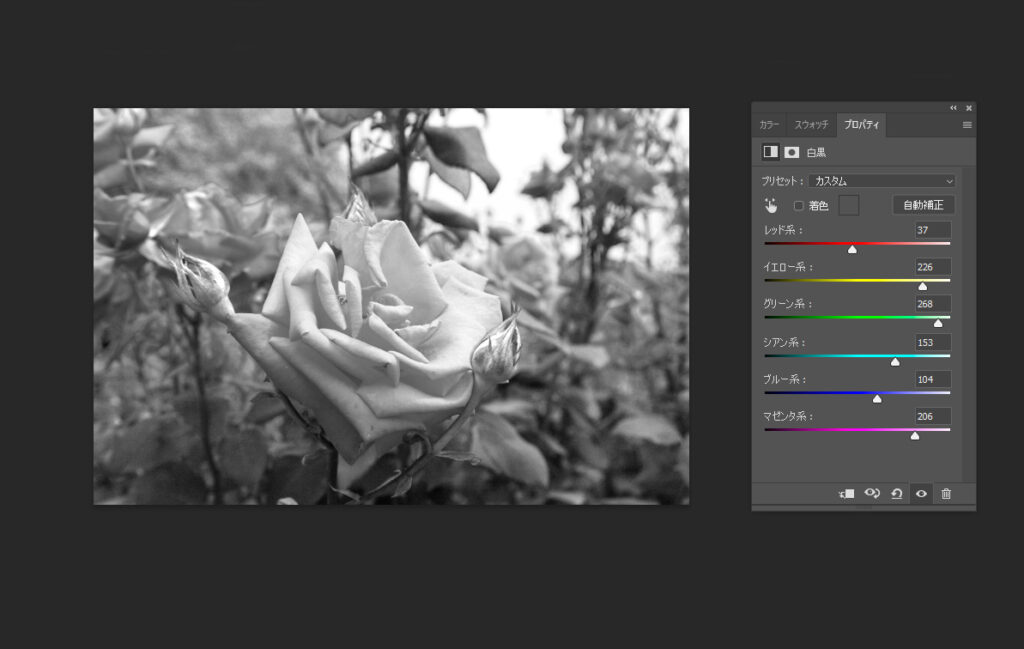The height and width of the screenshot is (649, 1024).
Task: Click the グリーン系 value input field
Action: [x=932, y=304]
